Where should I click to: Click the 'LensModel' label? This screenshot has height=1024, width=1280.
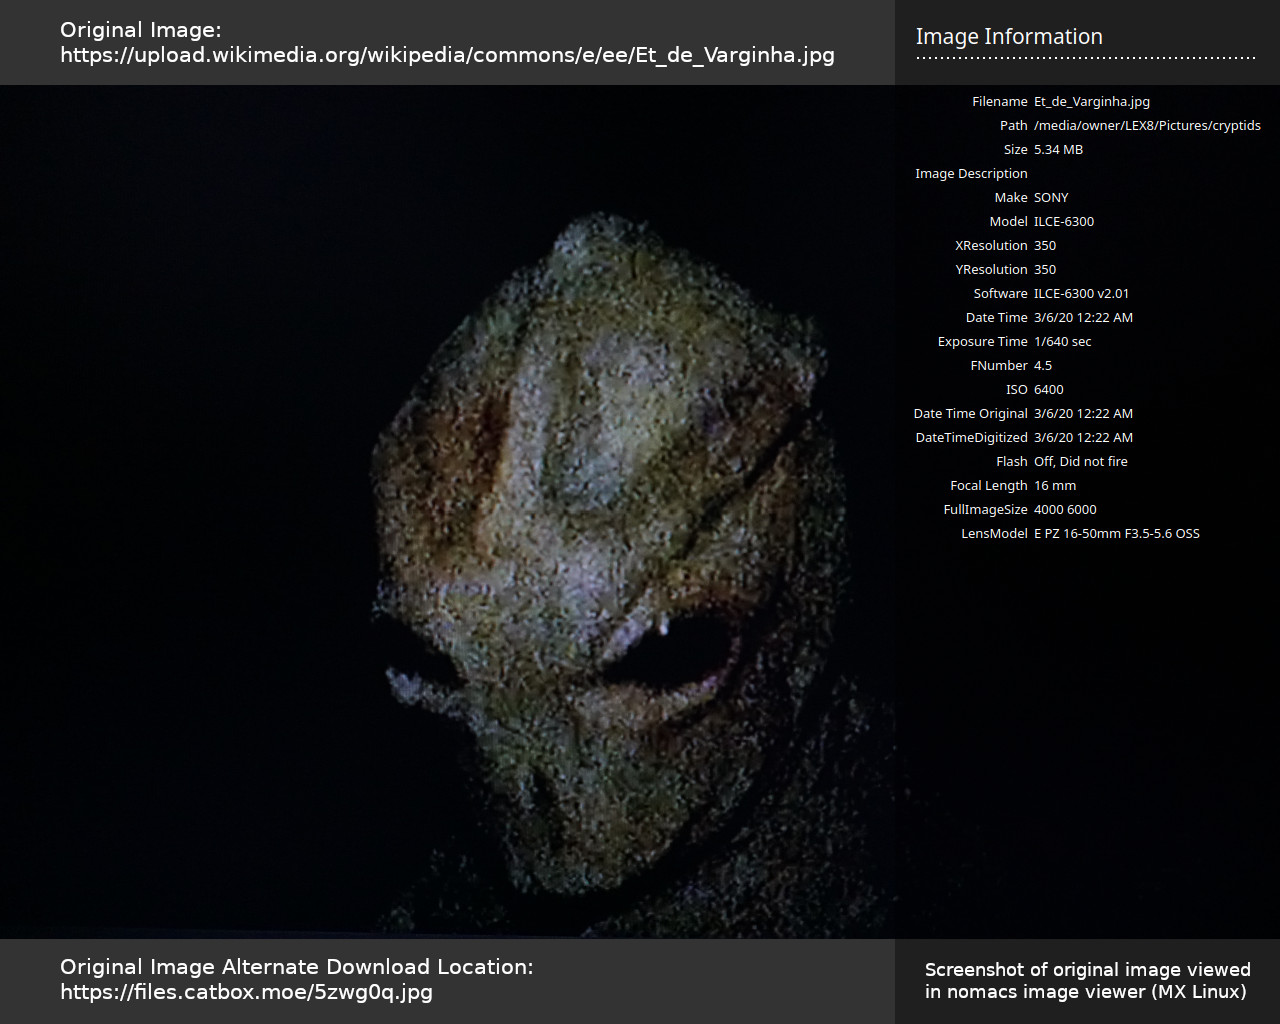pyautogui.click(x=994, y=534)
